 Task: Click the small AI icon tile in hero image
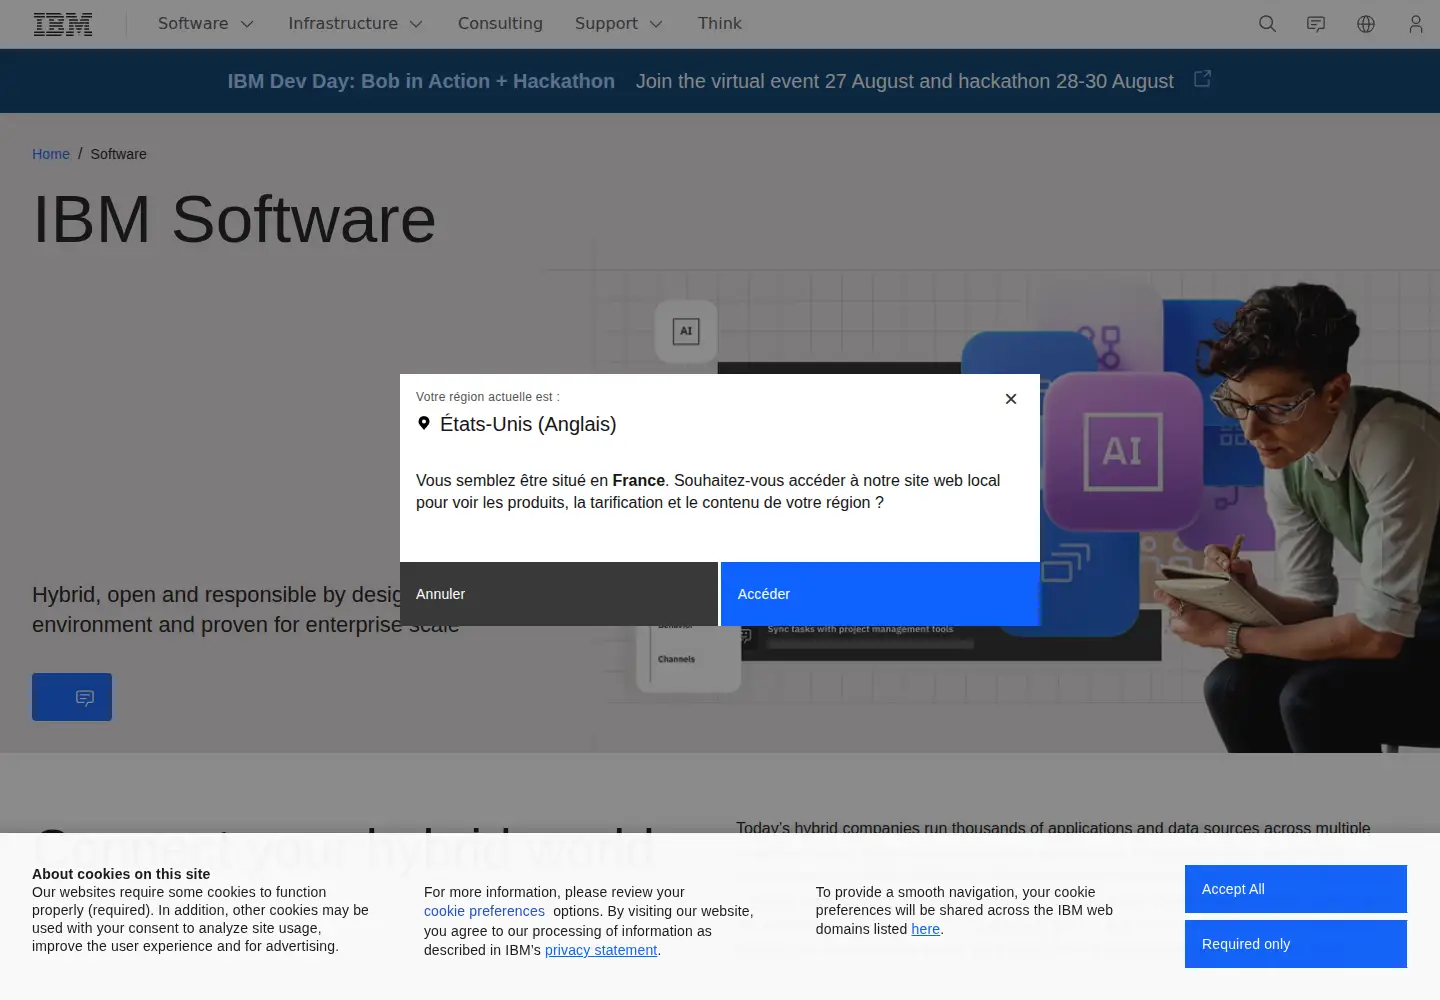pyautogui.click(x=686, y=331)
